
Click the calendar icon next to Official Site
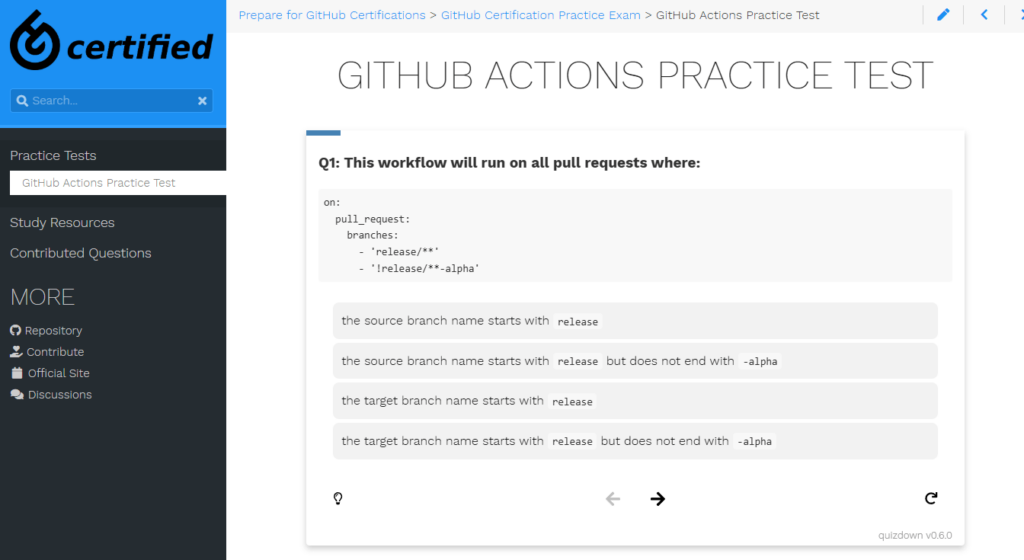coord(17,373)
